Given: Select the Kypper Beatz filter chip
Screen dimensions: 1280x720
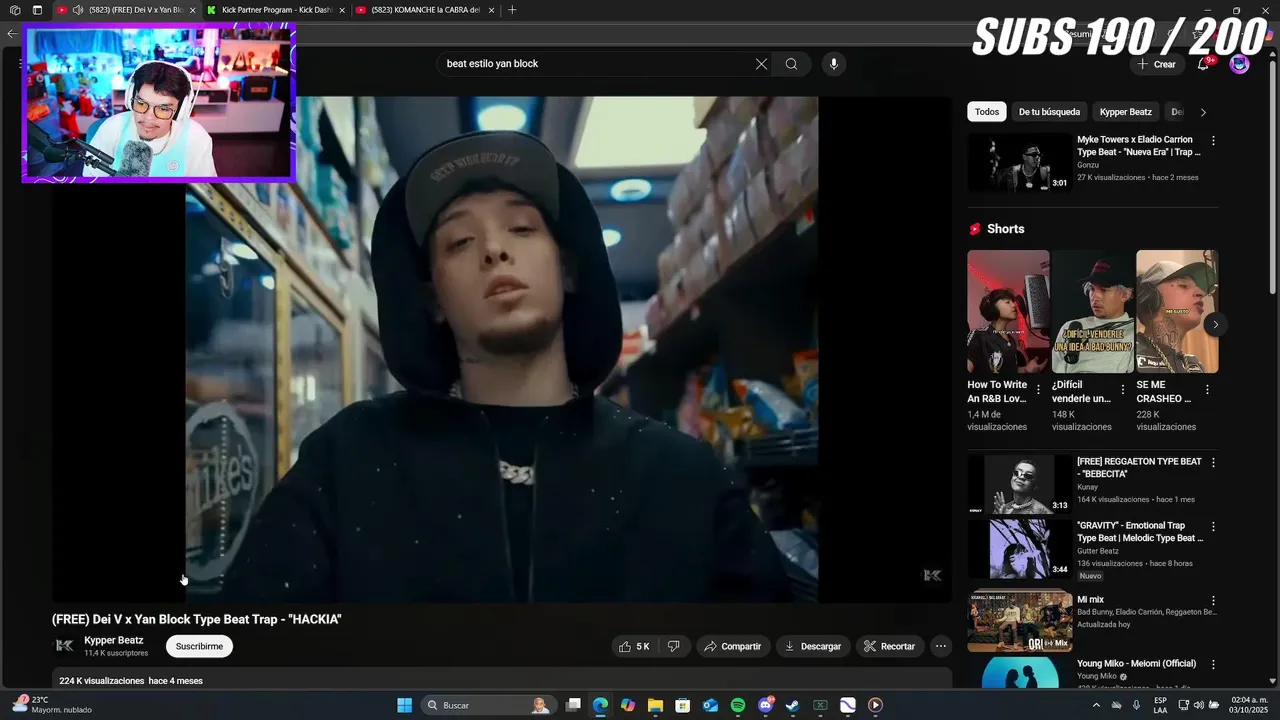Looking at the screenshot, I should (x=1126, y=112).
